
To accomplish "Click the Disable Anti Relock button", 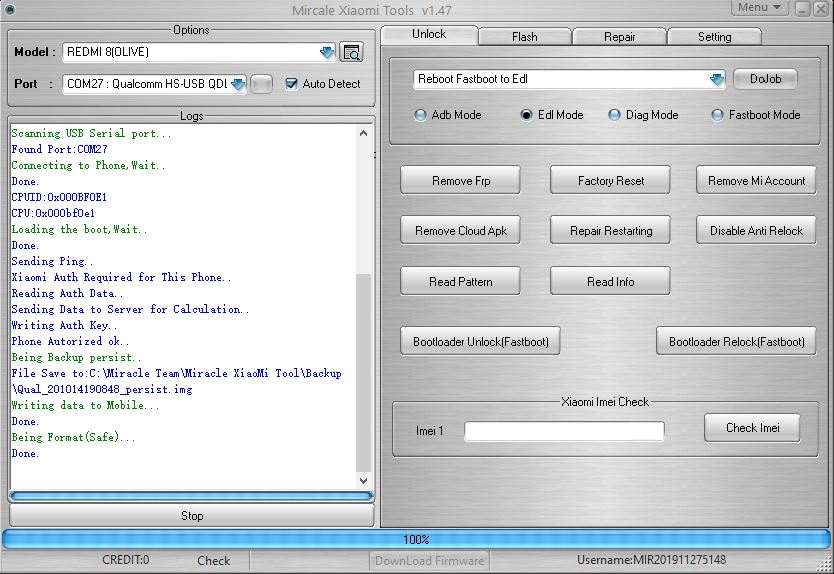I will coord(756,230).
